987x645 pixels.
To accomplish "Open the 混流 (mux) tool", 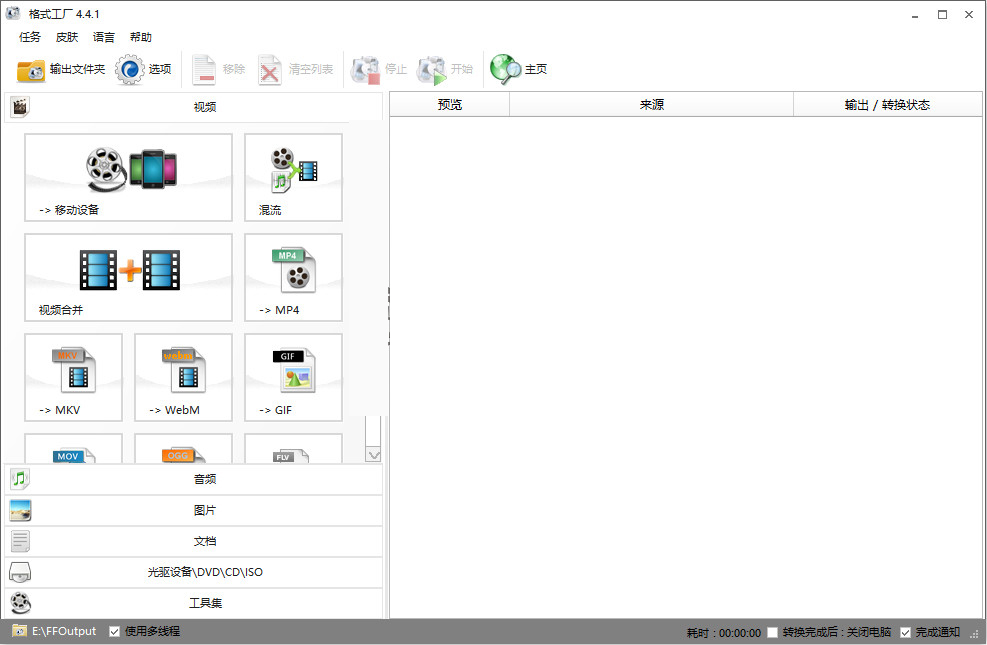I will point(293,177).
